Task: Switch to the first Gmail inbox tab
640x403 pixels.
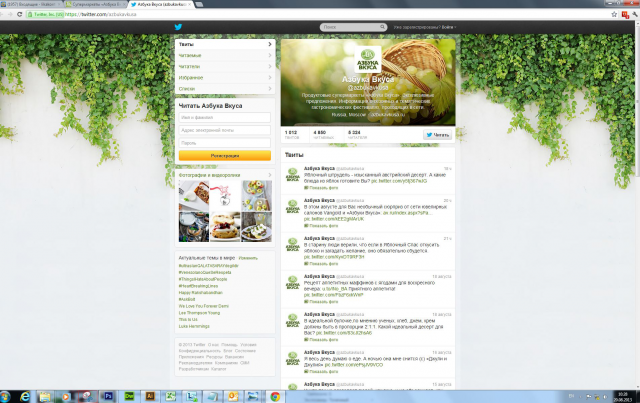Action: click(x=31, y=4)
